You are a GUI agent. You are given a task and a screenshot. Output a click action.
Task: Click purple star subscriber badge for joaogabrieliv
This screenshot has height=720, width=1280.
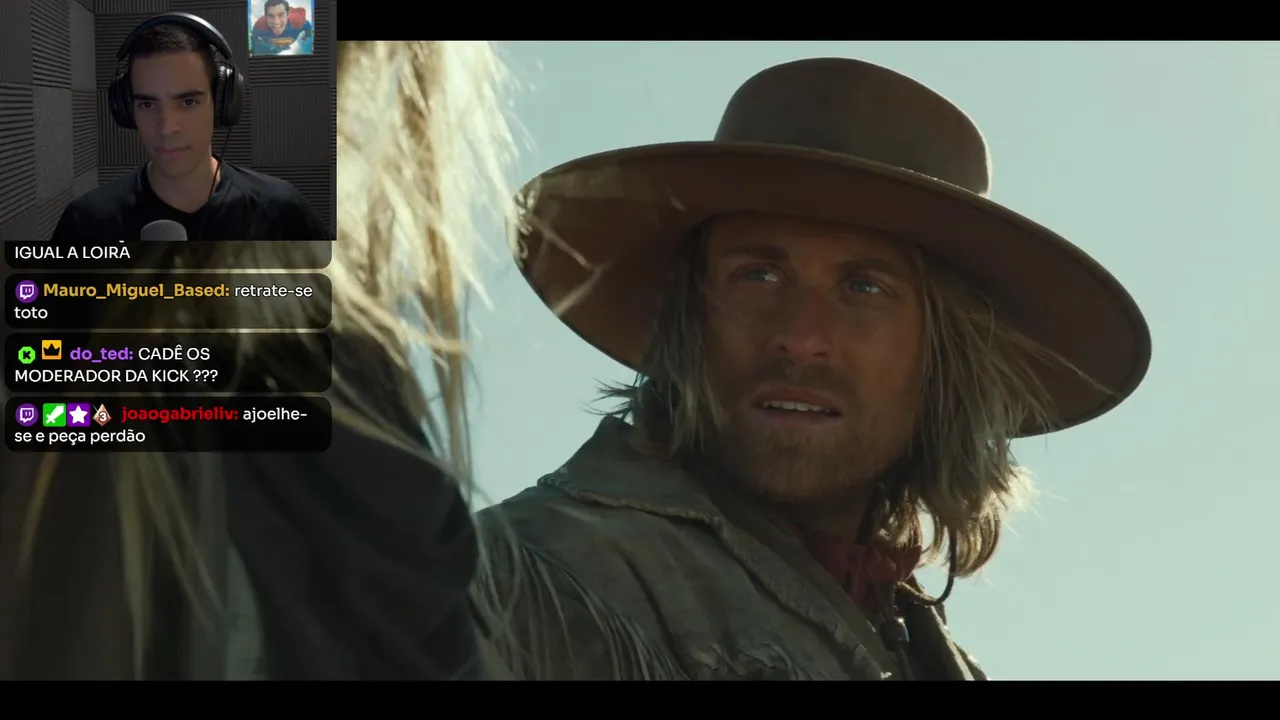coord(78,415)
